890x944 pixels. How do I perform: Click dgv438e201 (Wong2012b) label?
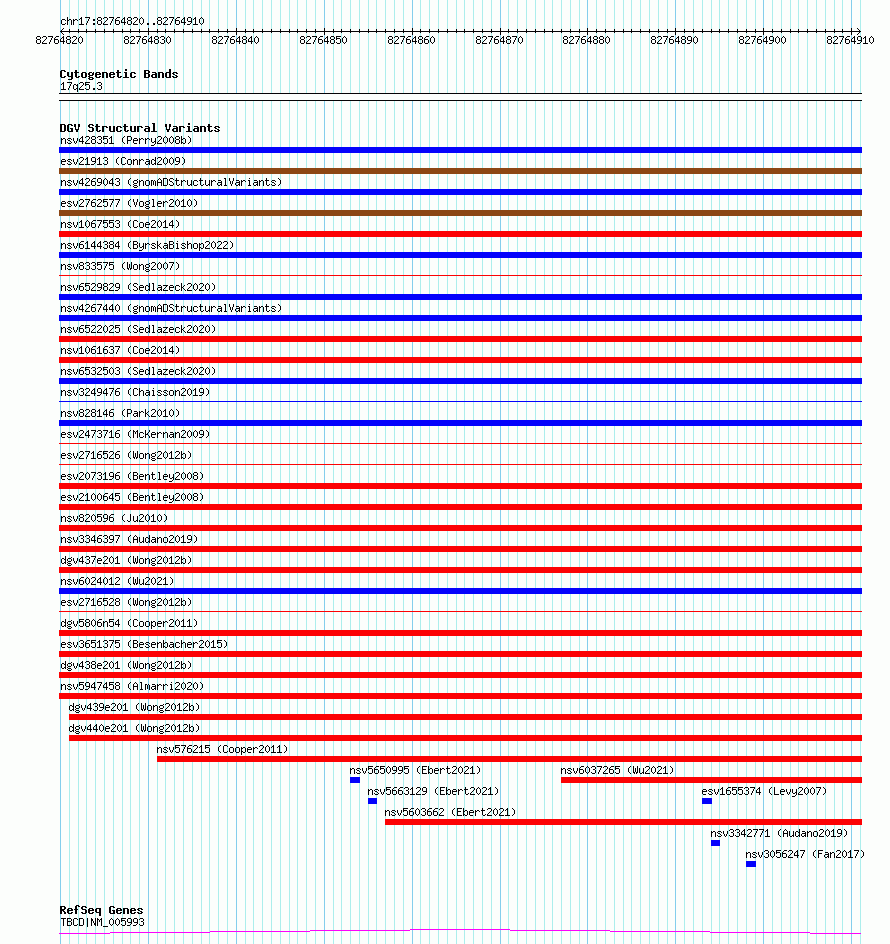coord(126,665)
